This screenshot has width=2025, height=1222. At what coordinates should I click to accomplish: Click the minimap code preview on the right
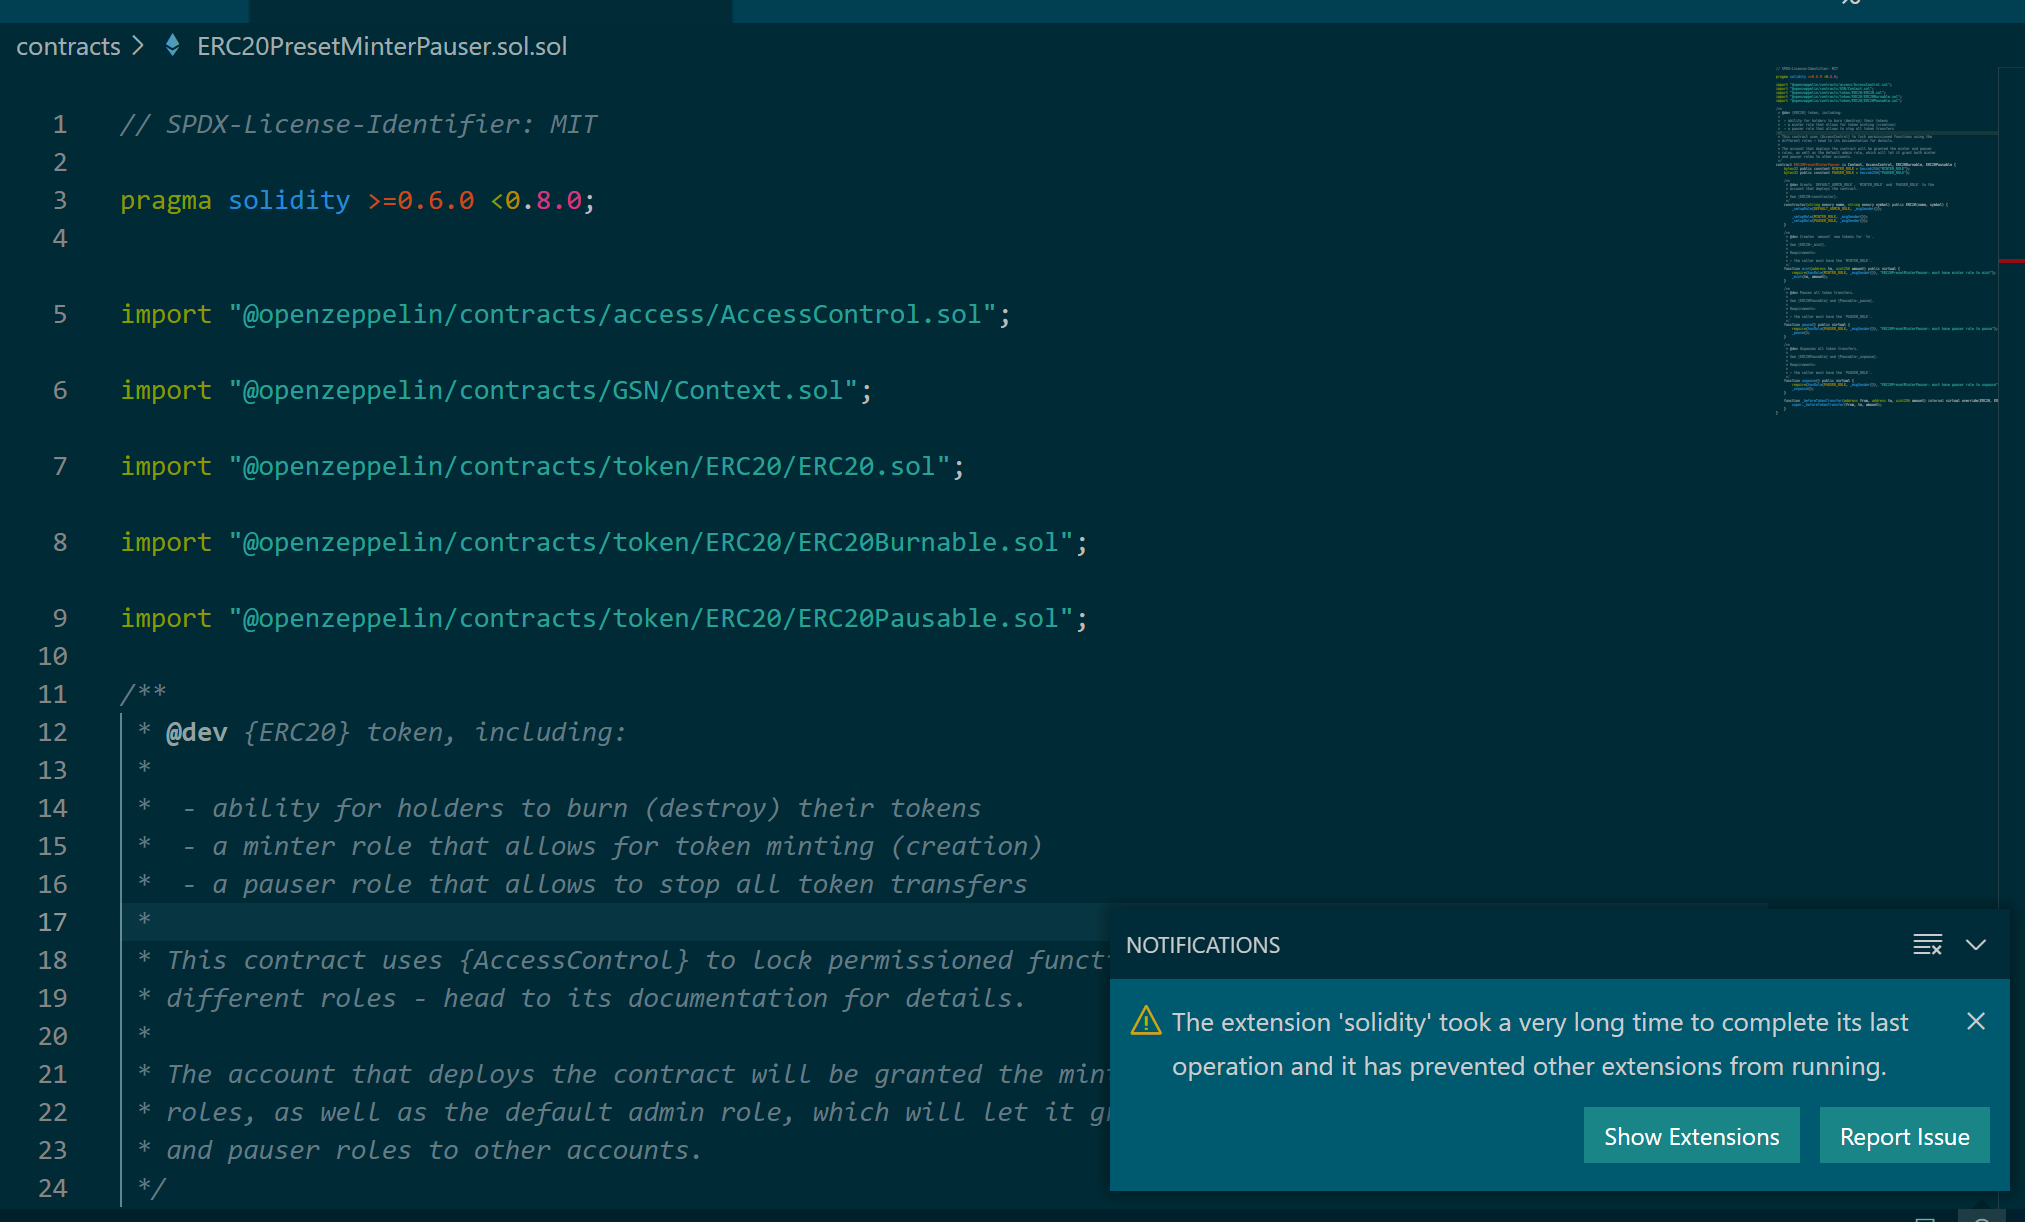(1880, 240)
